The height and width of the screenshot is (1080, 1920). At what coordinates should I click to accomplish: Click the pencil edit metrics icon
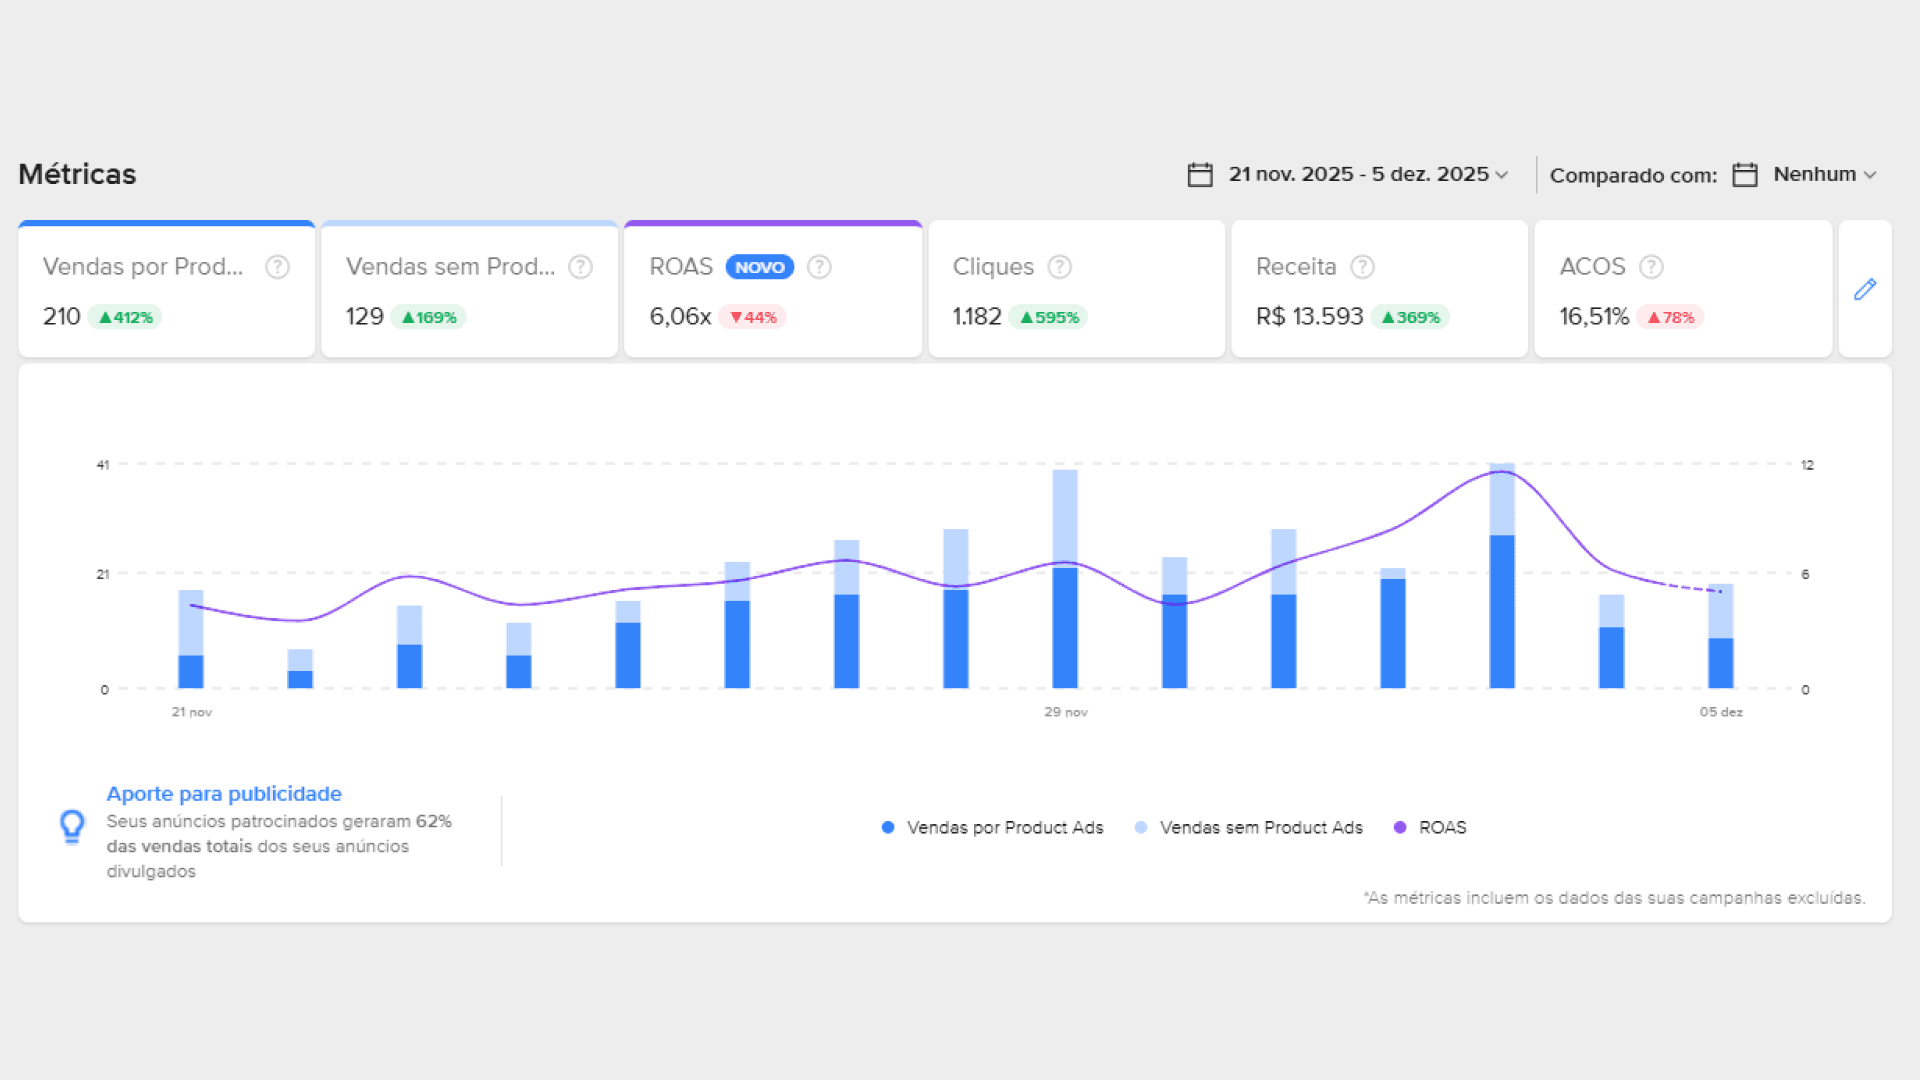(x=1864, y=290)
